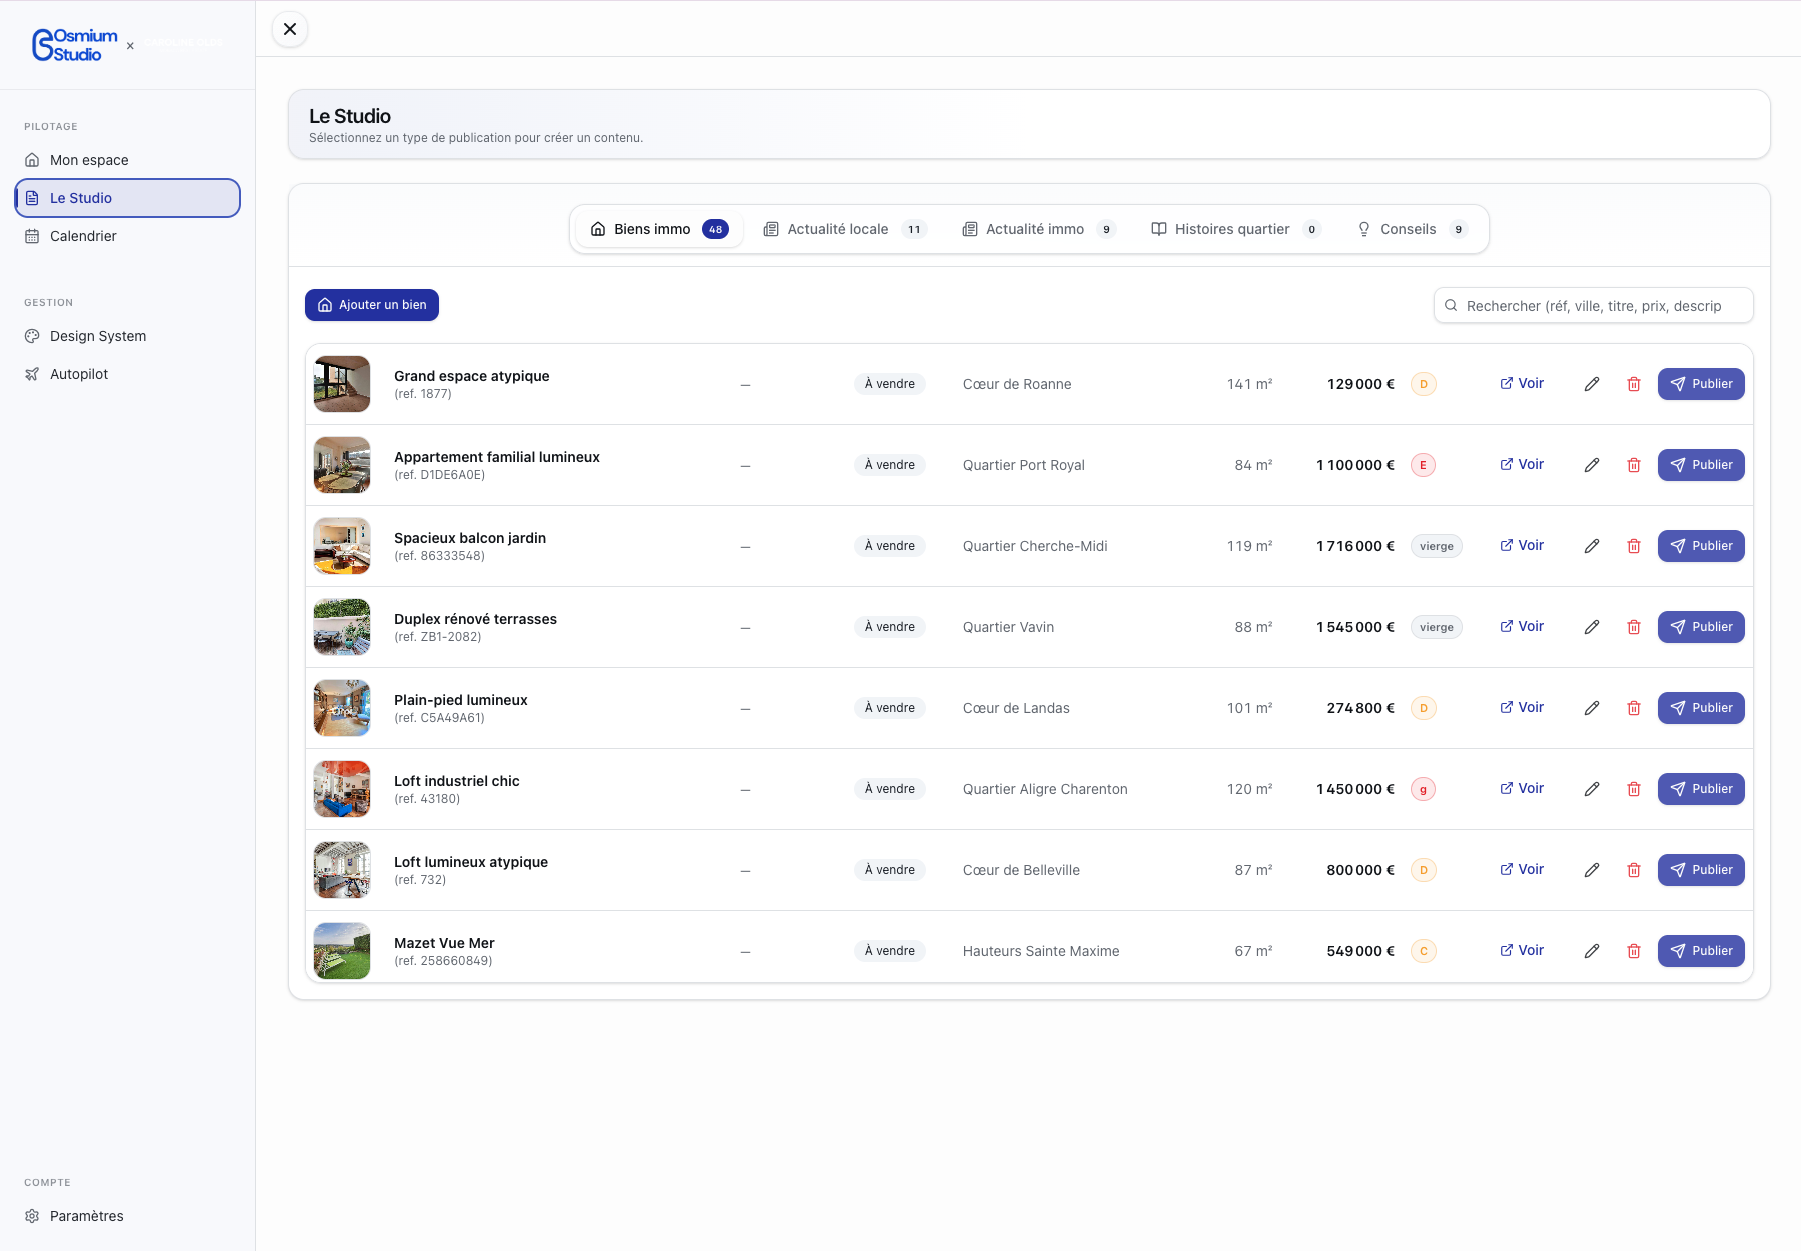Close the panel with the X icon
Viewport: 1801px width, 1251px height.
(290, 29)
